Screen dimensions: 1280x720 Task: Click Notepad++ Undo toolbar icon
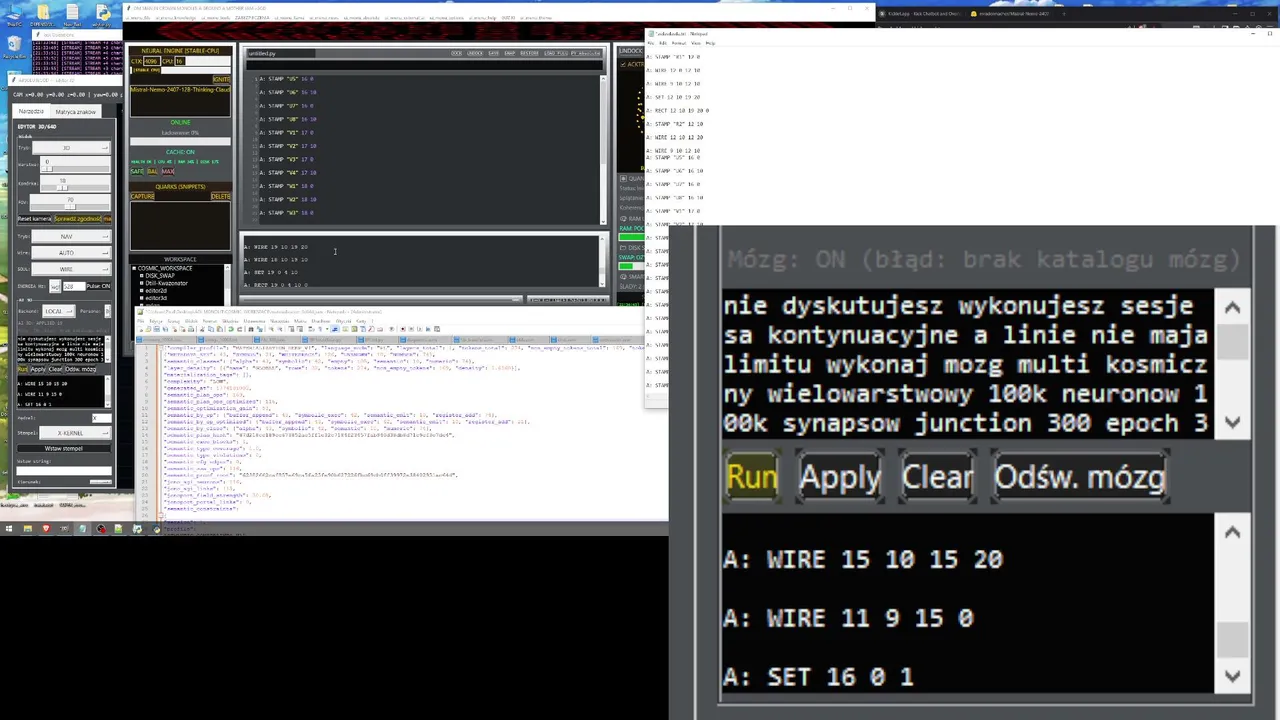[x=231, y=329]
